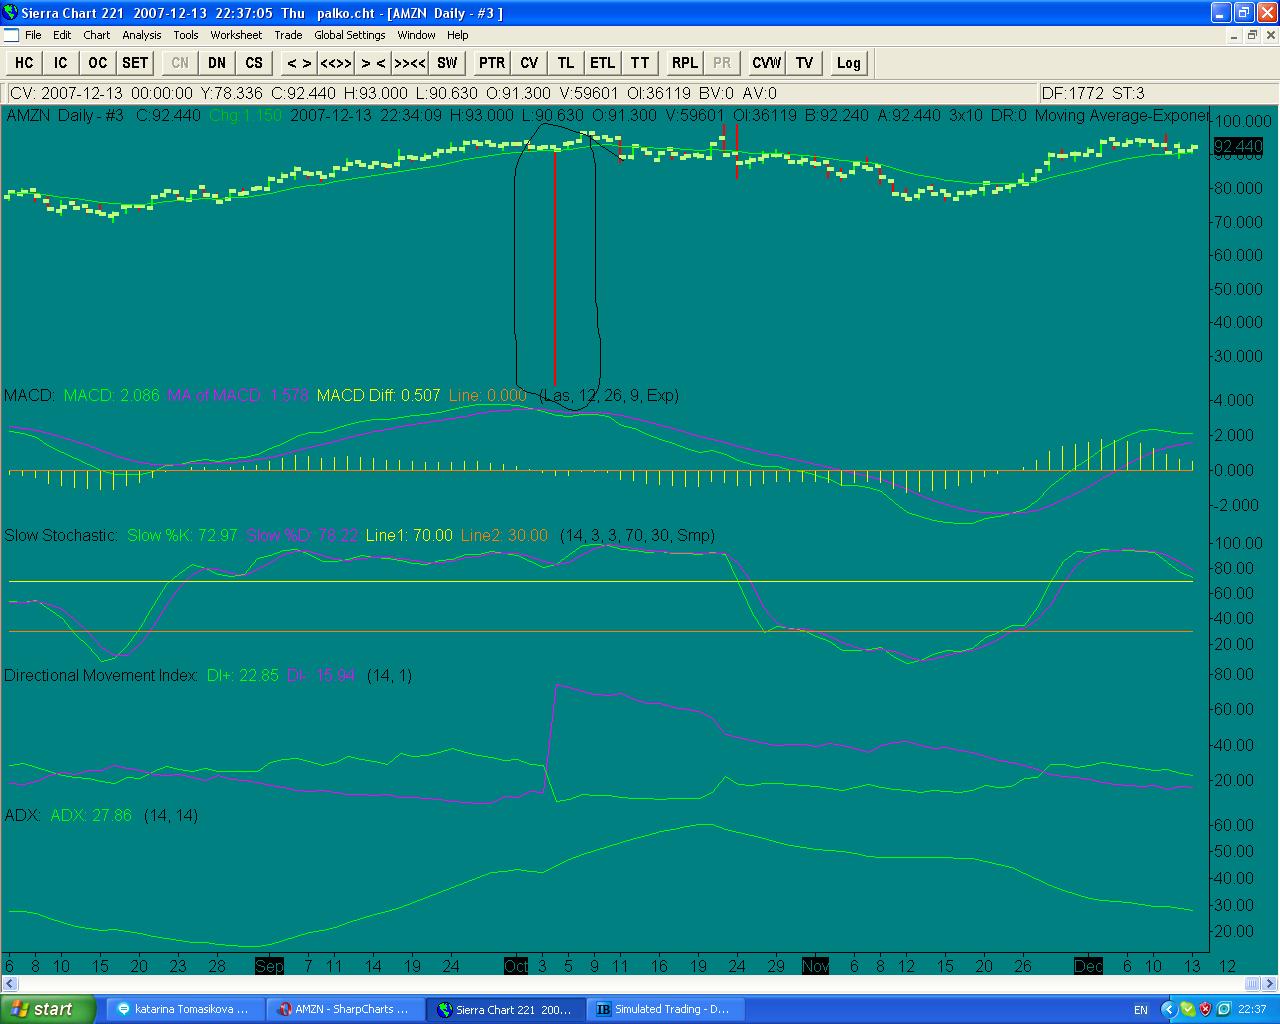The image size is (1280, 1024).
Task: Open the message Log
Action: pos(848,63)
